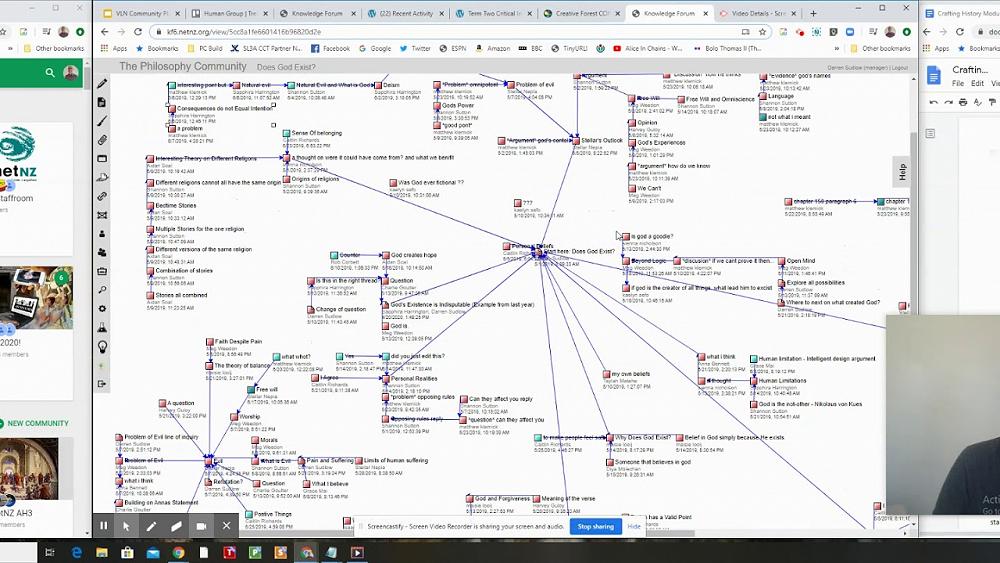Viewport: 1000px width, 563px height.
Task: Click the Stop sharing button
Action: [595, 526]
